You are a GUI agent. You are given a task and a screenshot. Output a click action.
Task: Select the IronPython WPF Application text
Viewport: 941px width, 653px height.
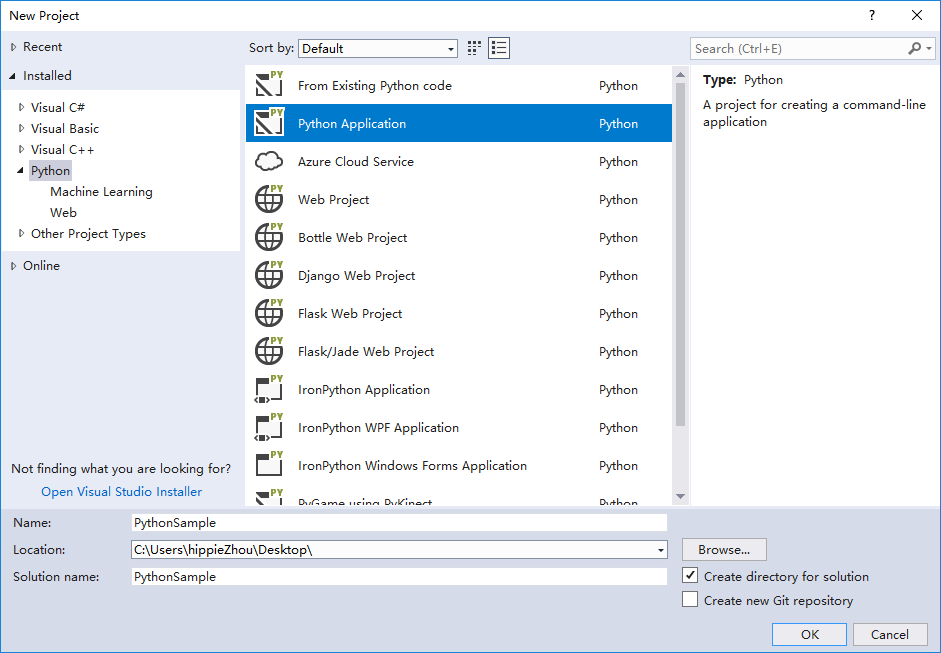(378, 427)
